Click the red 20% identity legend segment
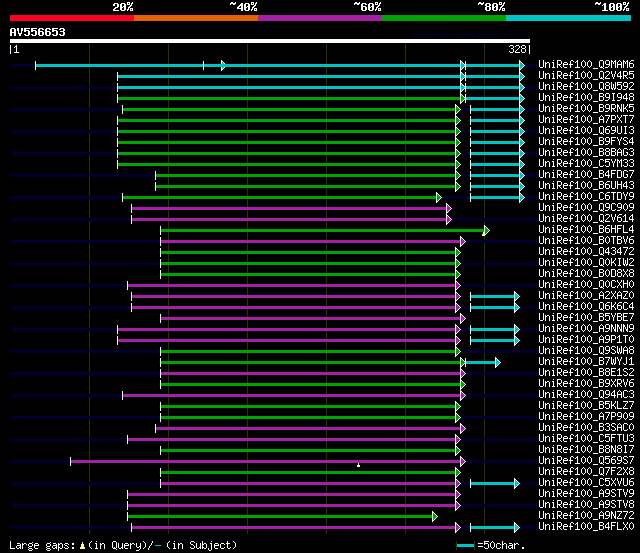Viewport: 640px width, 553px height. coord(72,18)
